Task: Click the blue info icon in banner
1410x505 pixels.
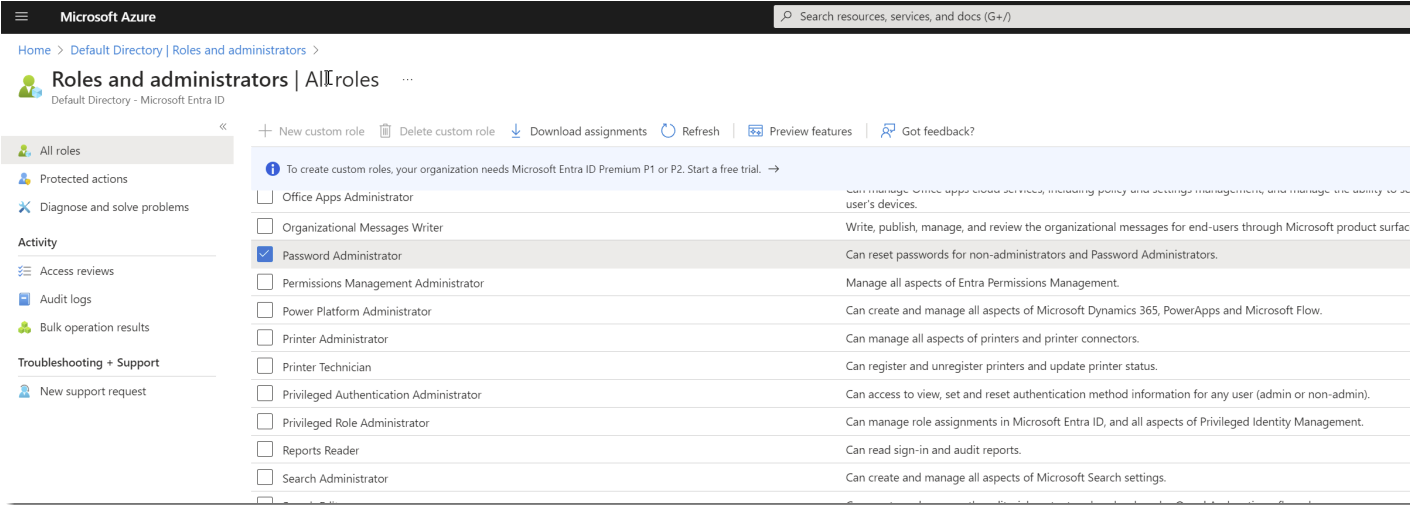Action: (272, 169)
